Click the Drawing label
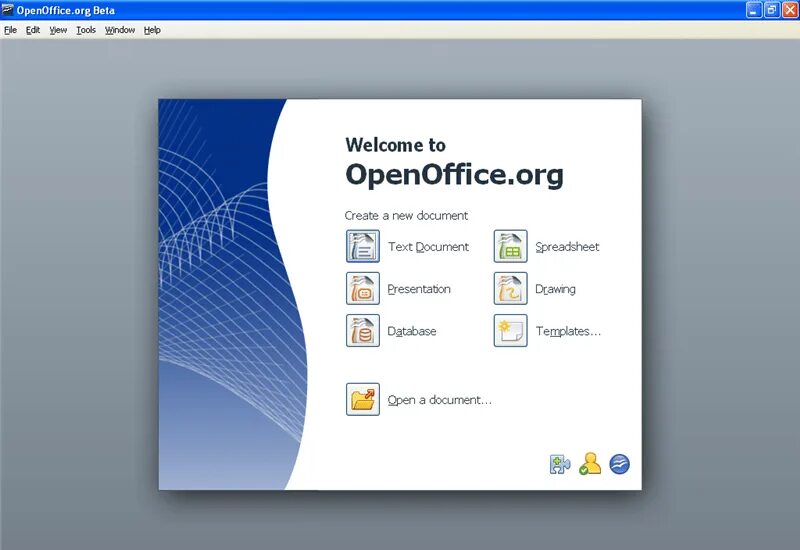Screen dimensions: 800x550 pos(555,289)
